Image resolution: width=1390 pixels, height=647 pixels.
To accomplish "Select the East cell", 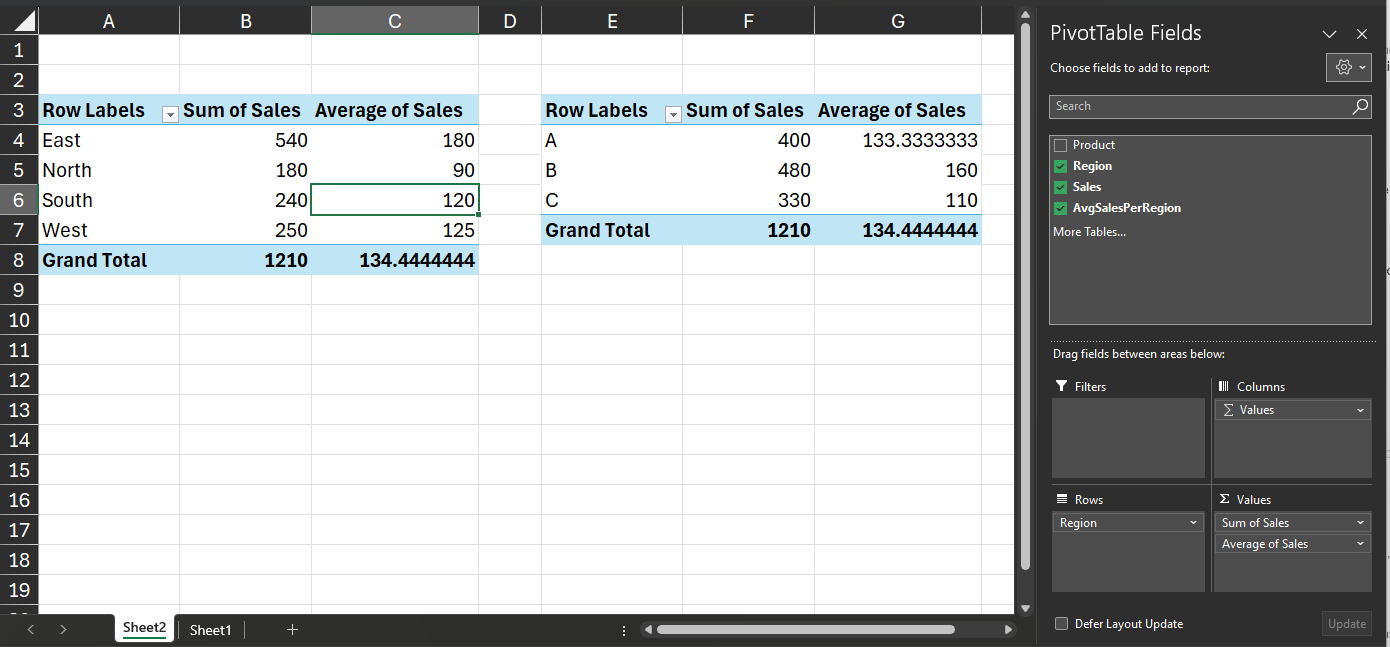I will [x=109, y=140].
